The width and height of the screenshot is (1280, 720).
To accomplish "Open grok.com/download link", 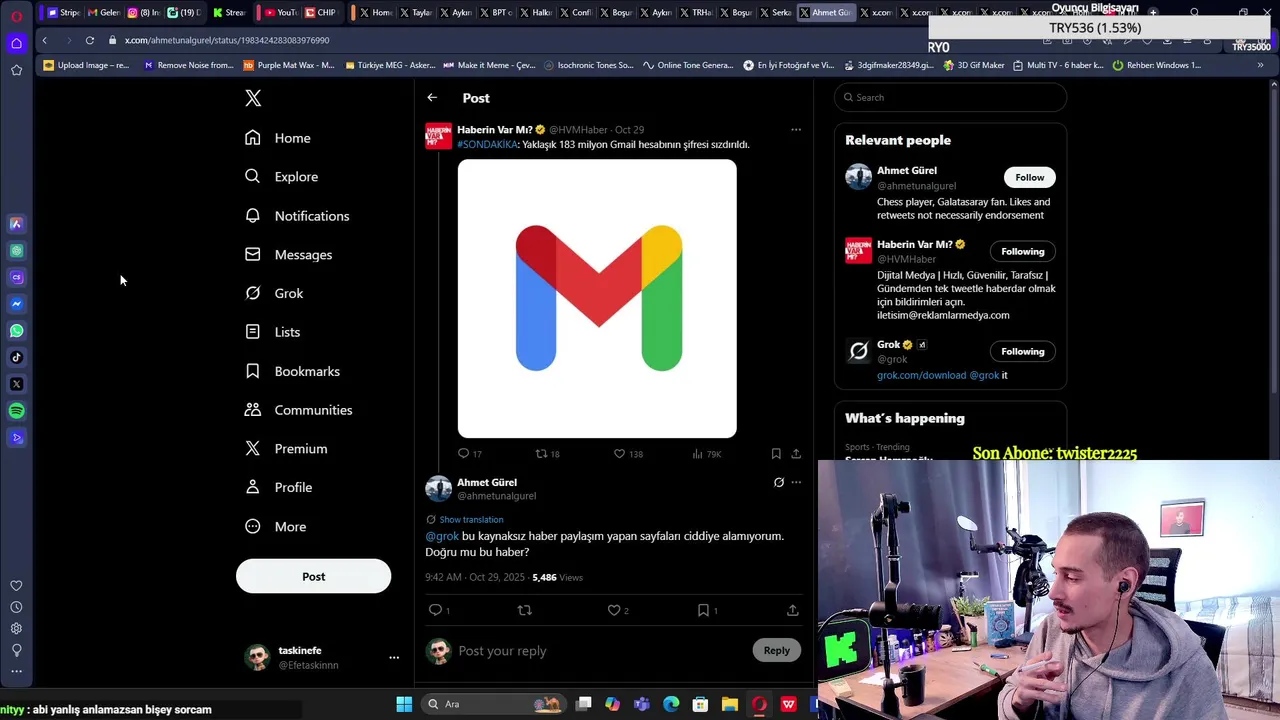I will pos(921,375).
